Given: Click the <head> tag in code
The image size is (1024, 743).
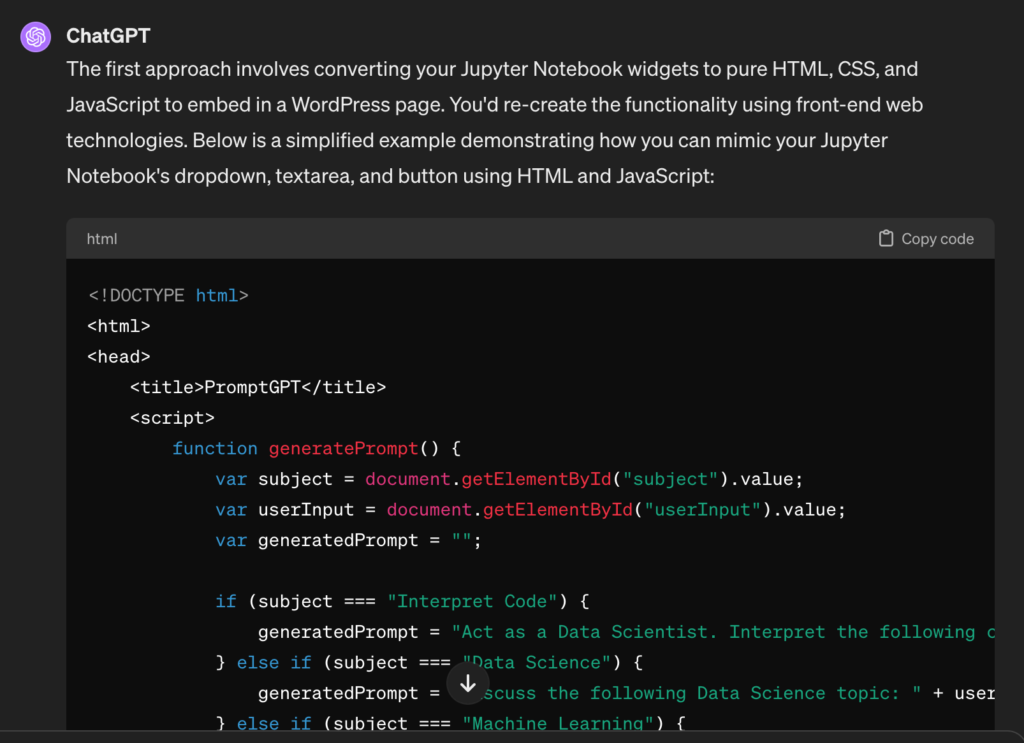Looking at the screenshot, I should (119, 357).
